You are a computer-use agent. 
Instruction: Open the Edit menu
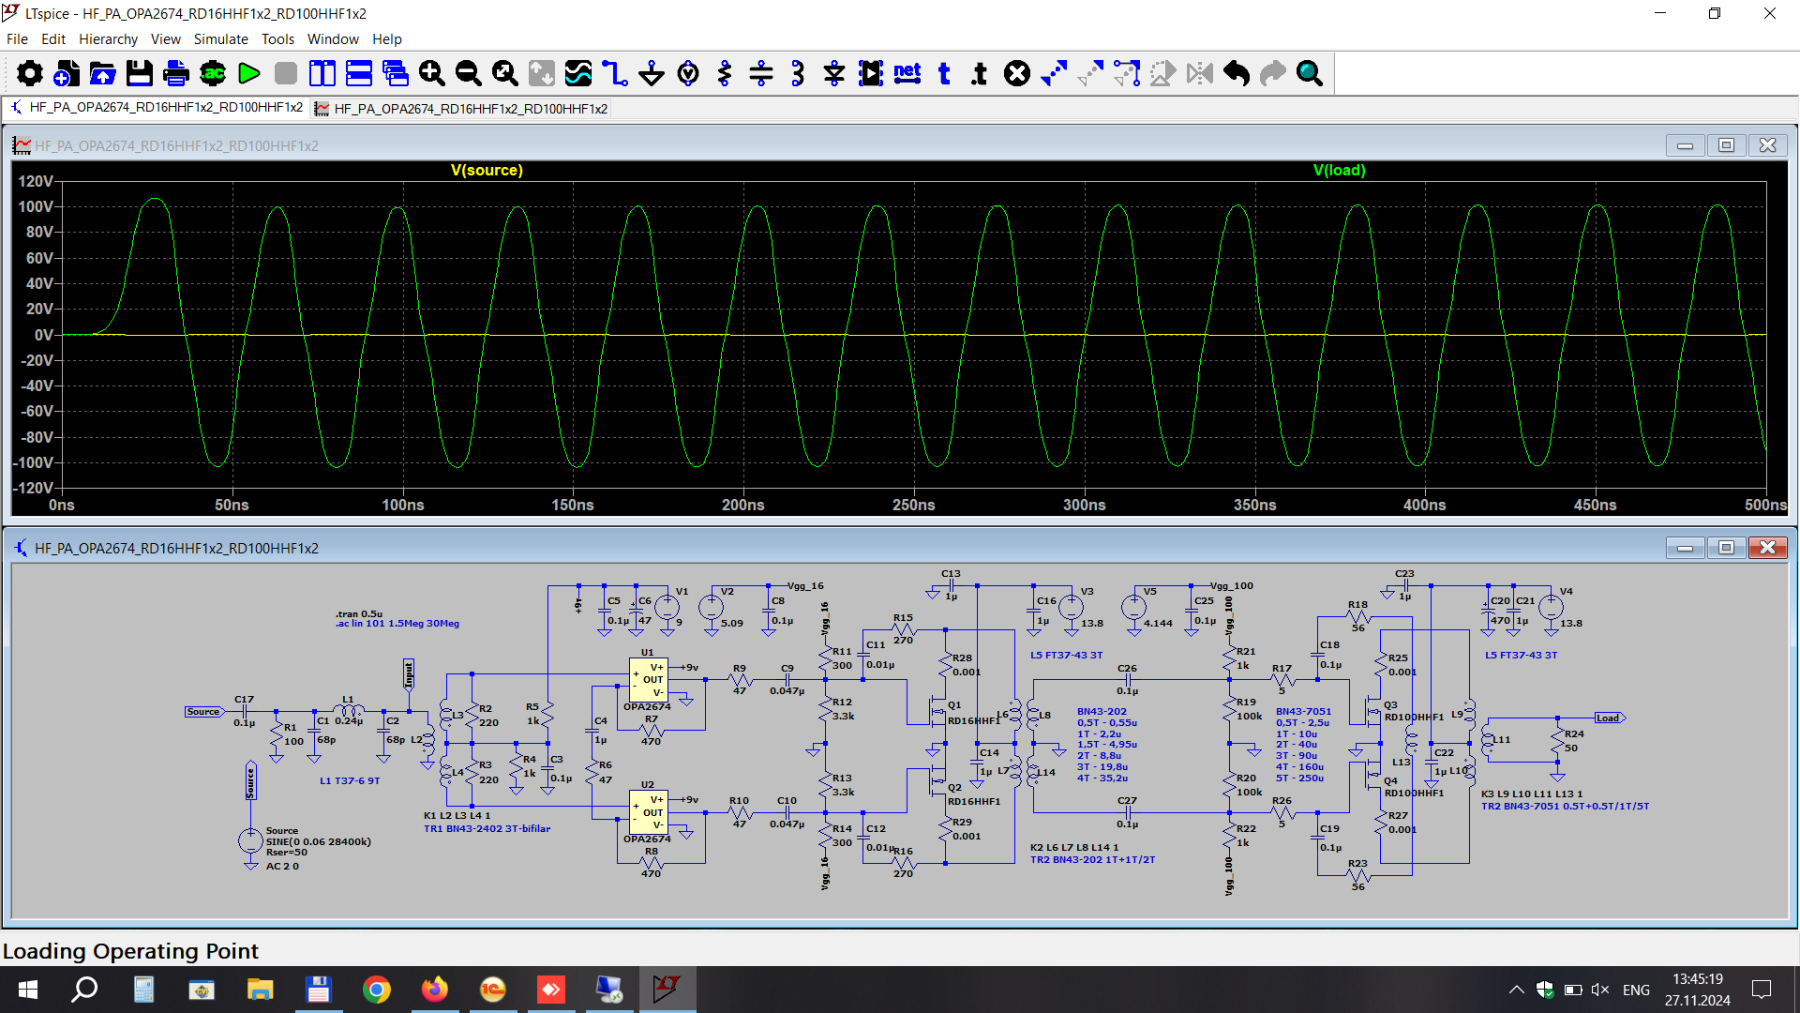click(x=53, y=39)
